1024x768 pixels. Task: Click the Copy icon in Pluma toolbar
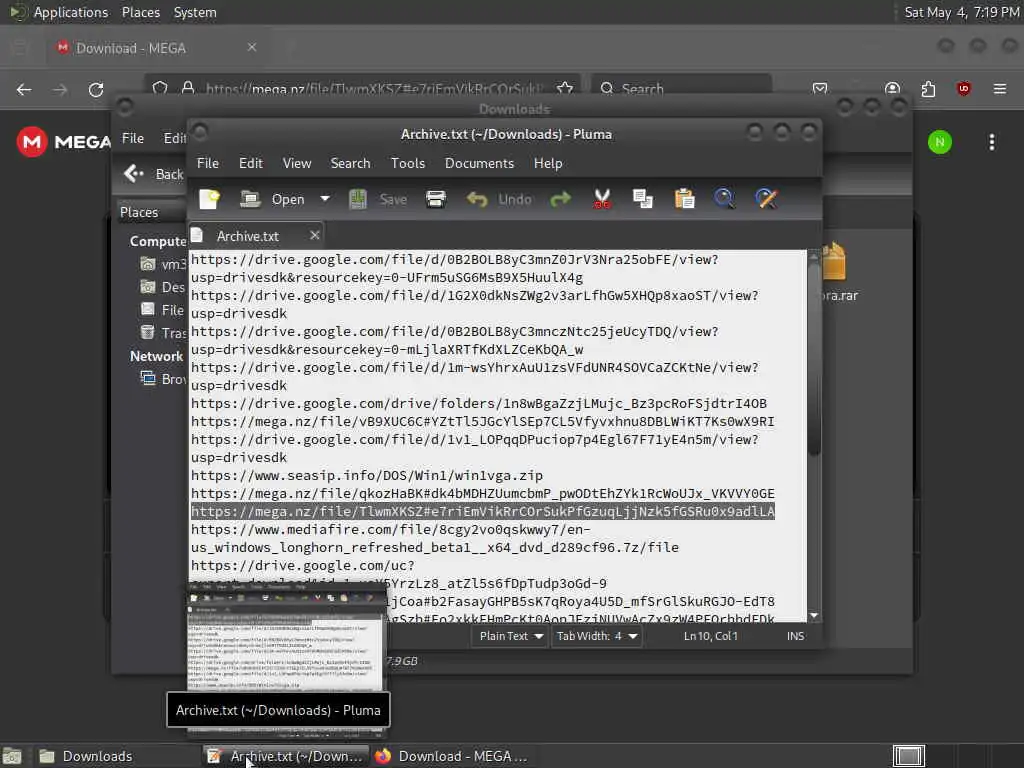643,199
